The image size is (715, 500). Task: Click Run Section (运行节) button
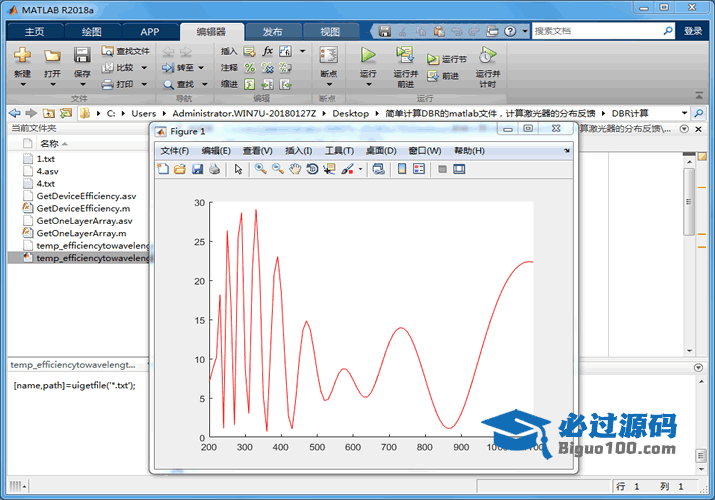coord(446,59)
